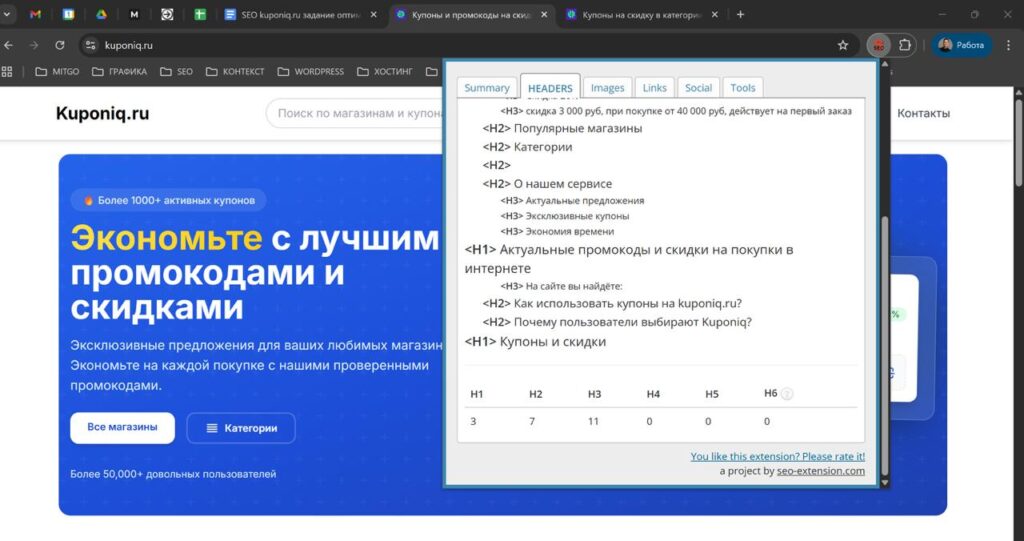Image resolution: width=1024 pixels, height=541 pixels.
Task: Expand the tab search dropdown arrow
Action: 9,15
